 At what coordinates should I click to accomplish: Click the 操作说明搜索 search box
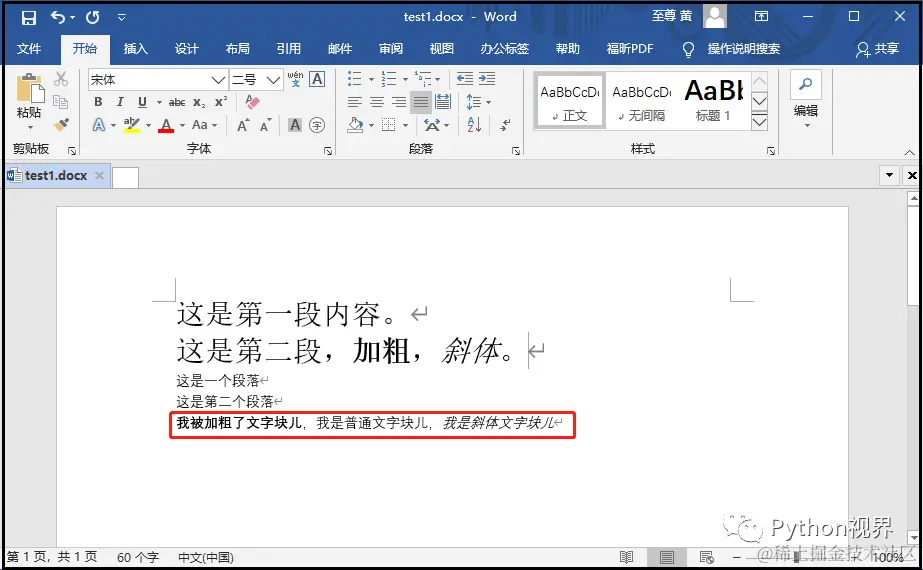pyautogui.click(x=743, y=48)
